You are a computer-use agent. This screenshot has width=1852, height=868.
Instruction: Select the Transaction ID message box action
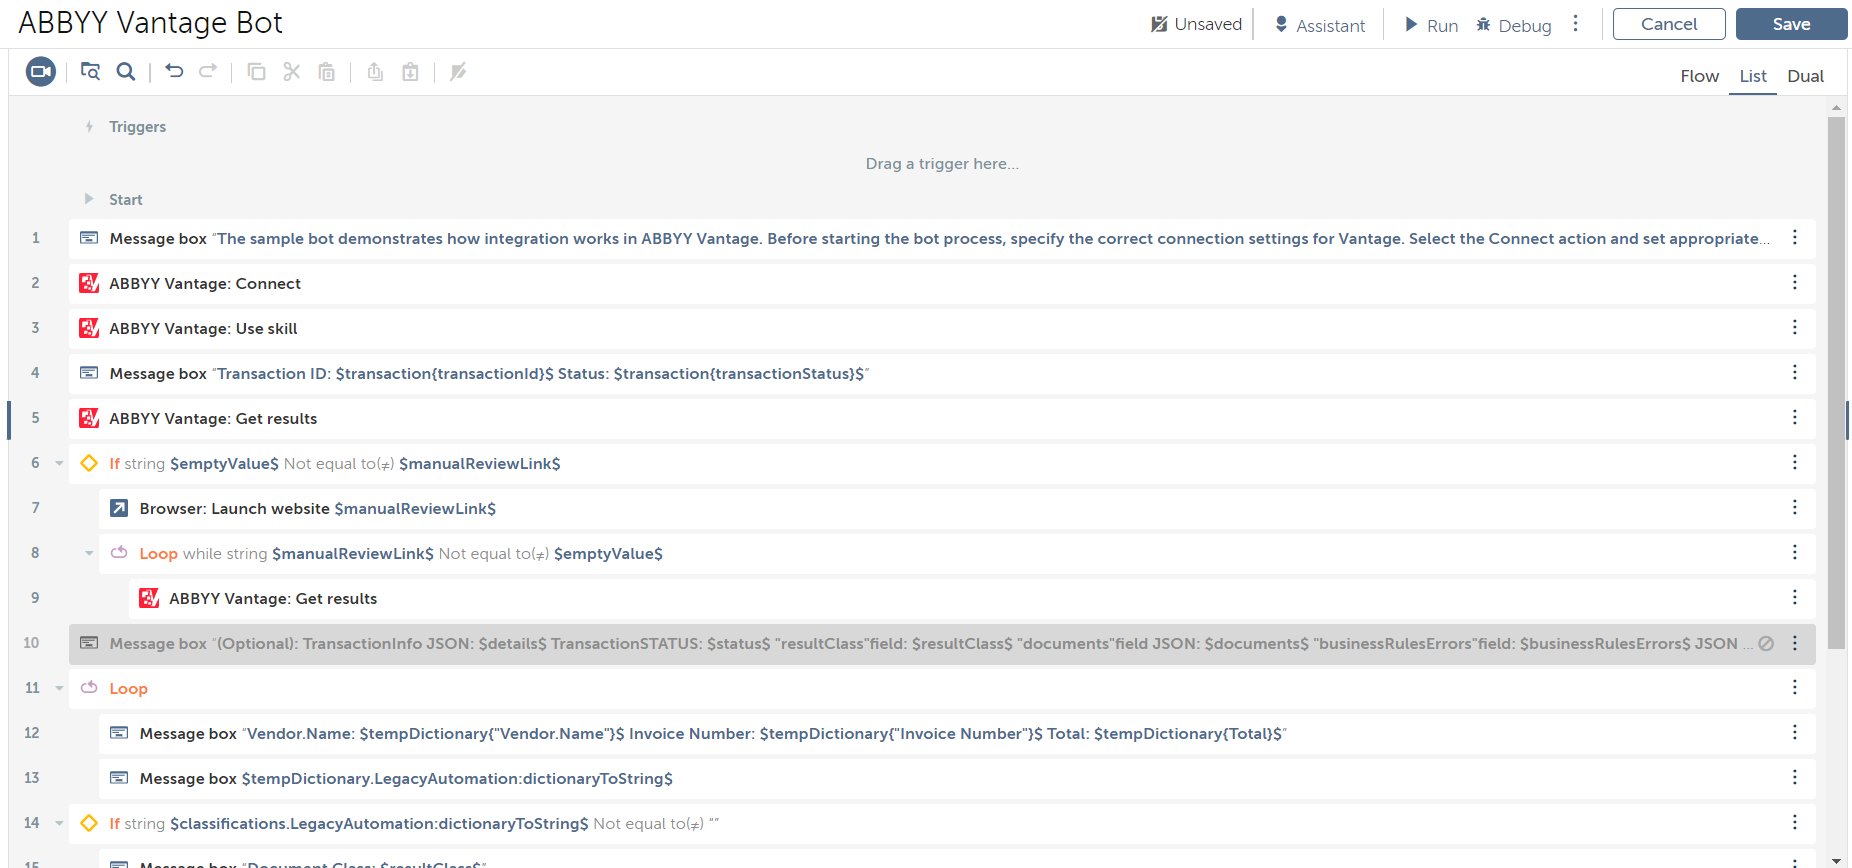pyautogui.click(x=942, y=373)
